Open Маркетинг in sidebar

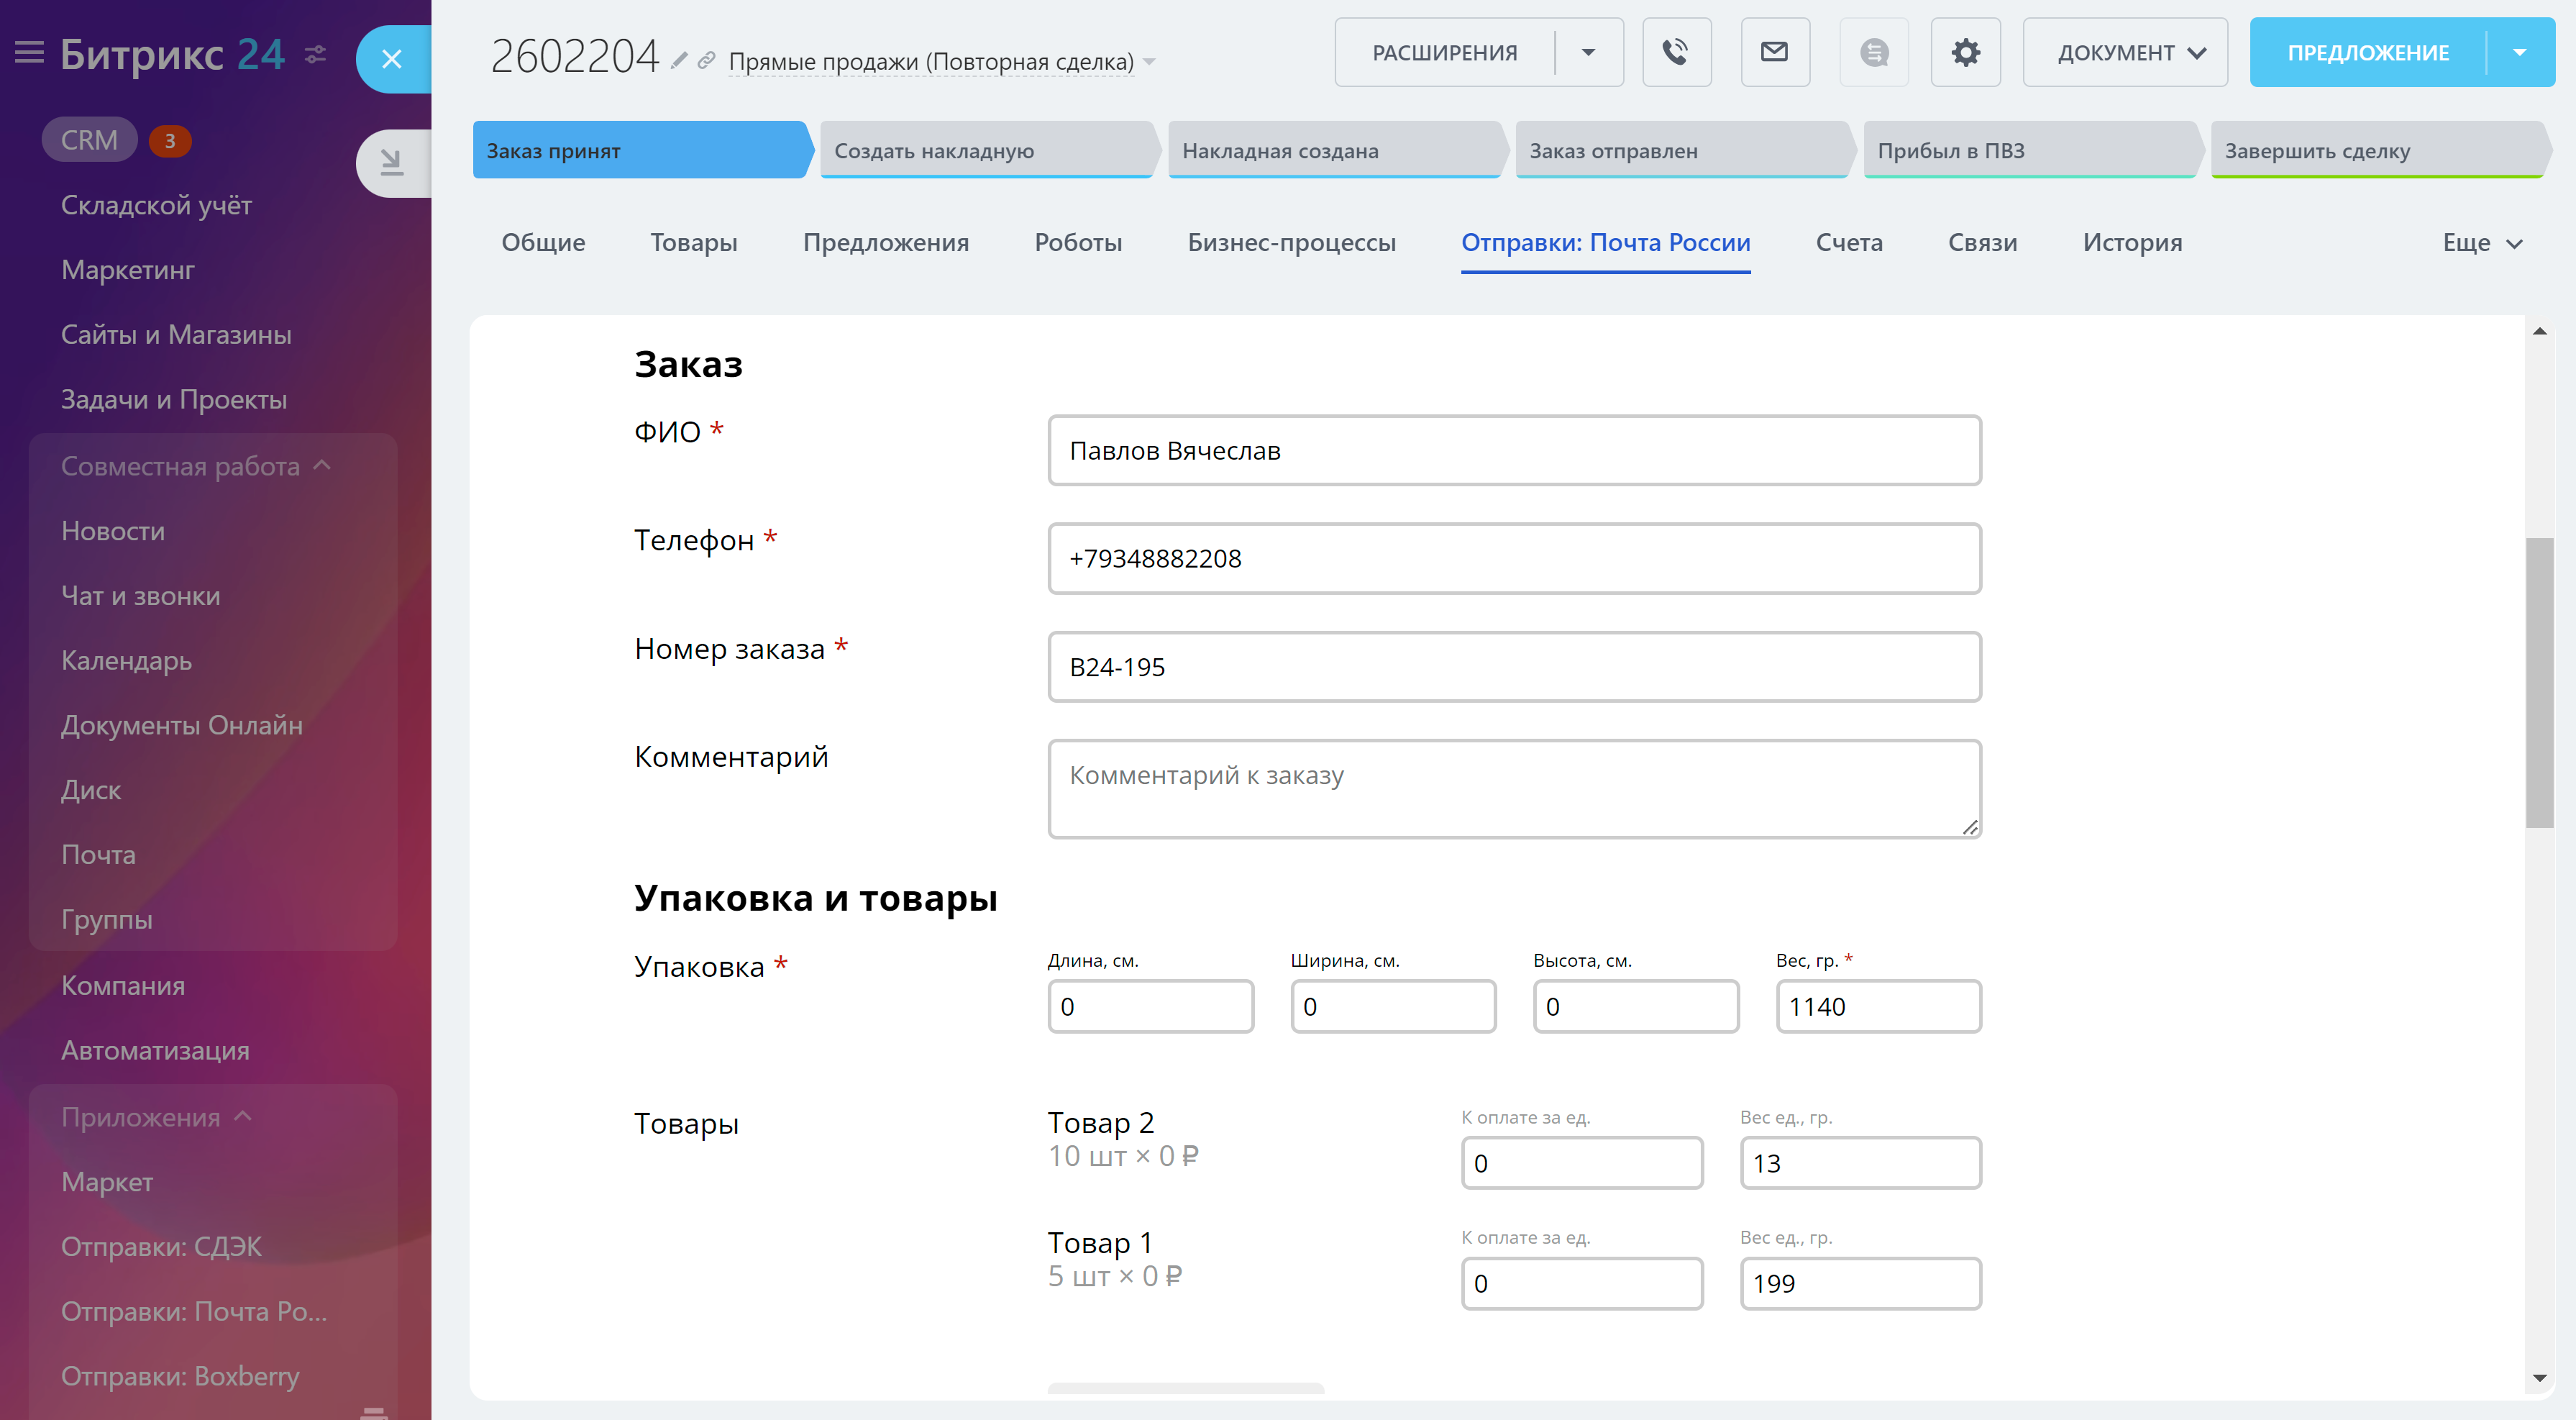(x=128, y=270)
